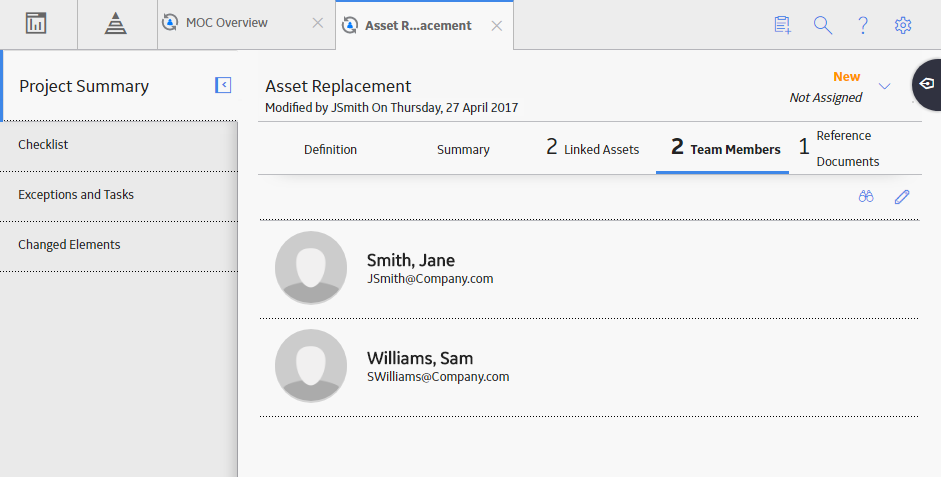Open the Reference Documents tab
Screen dimensions: 941x477
click(x=839, y=148)
